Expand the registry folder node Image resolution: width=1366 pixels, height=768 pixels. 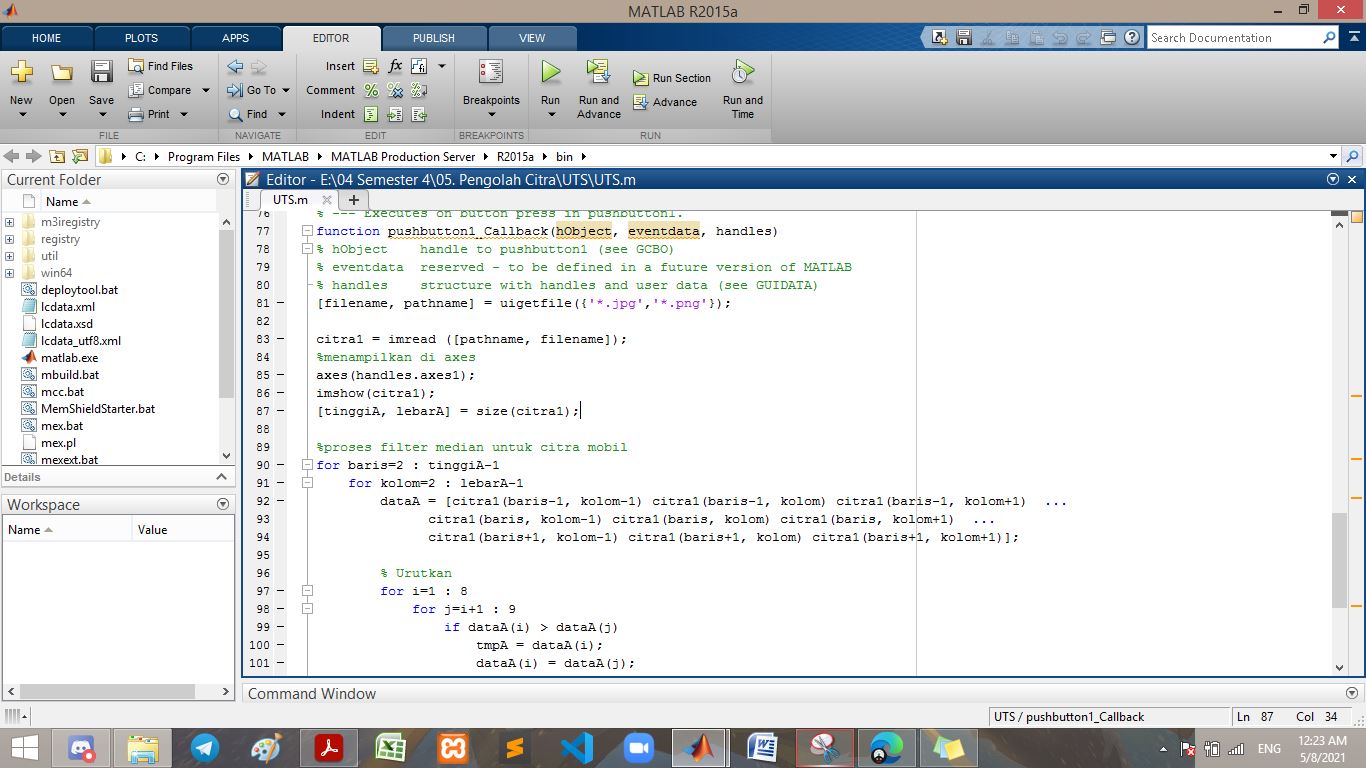pos(10,239)
